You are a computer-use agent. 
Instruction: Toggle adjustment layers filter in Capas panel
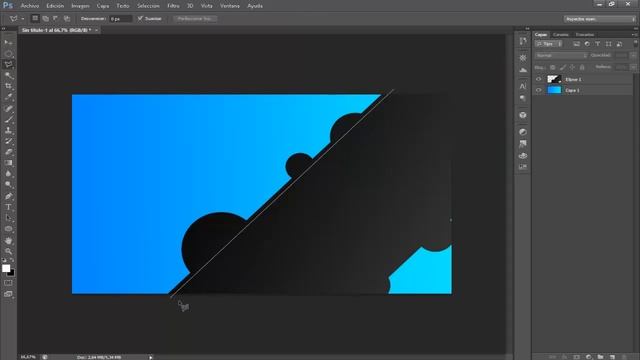pyautogui.click(x=587, y=44)
